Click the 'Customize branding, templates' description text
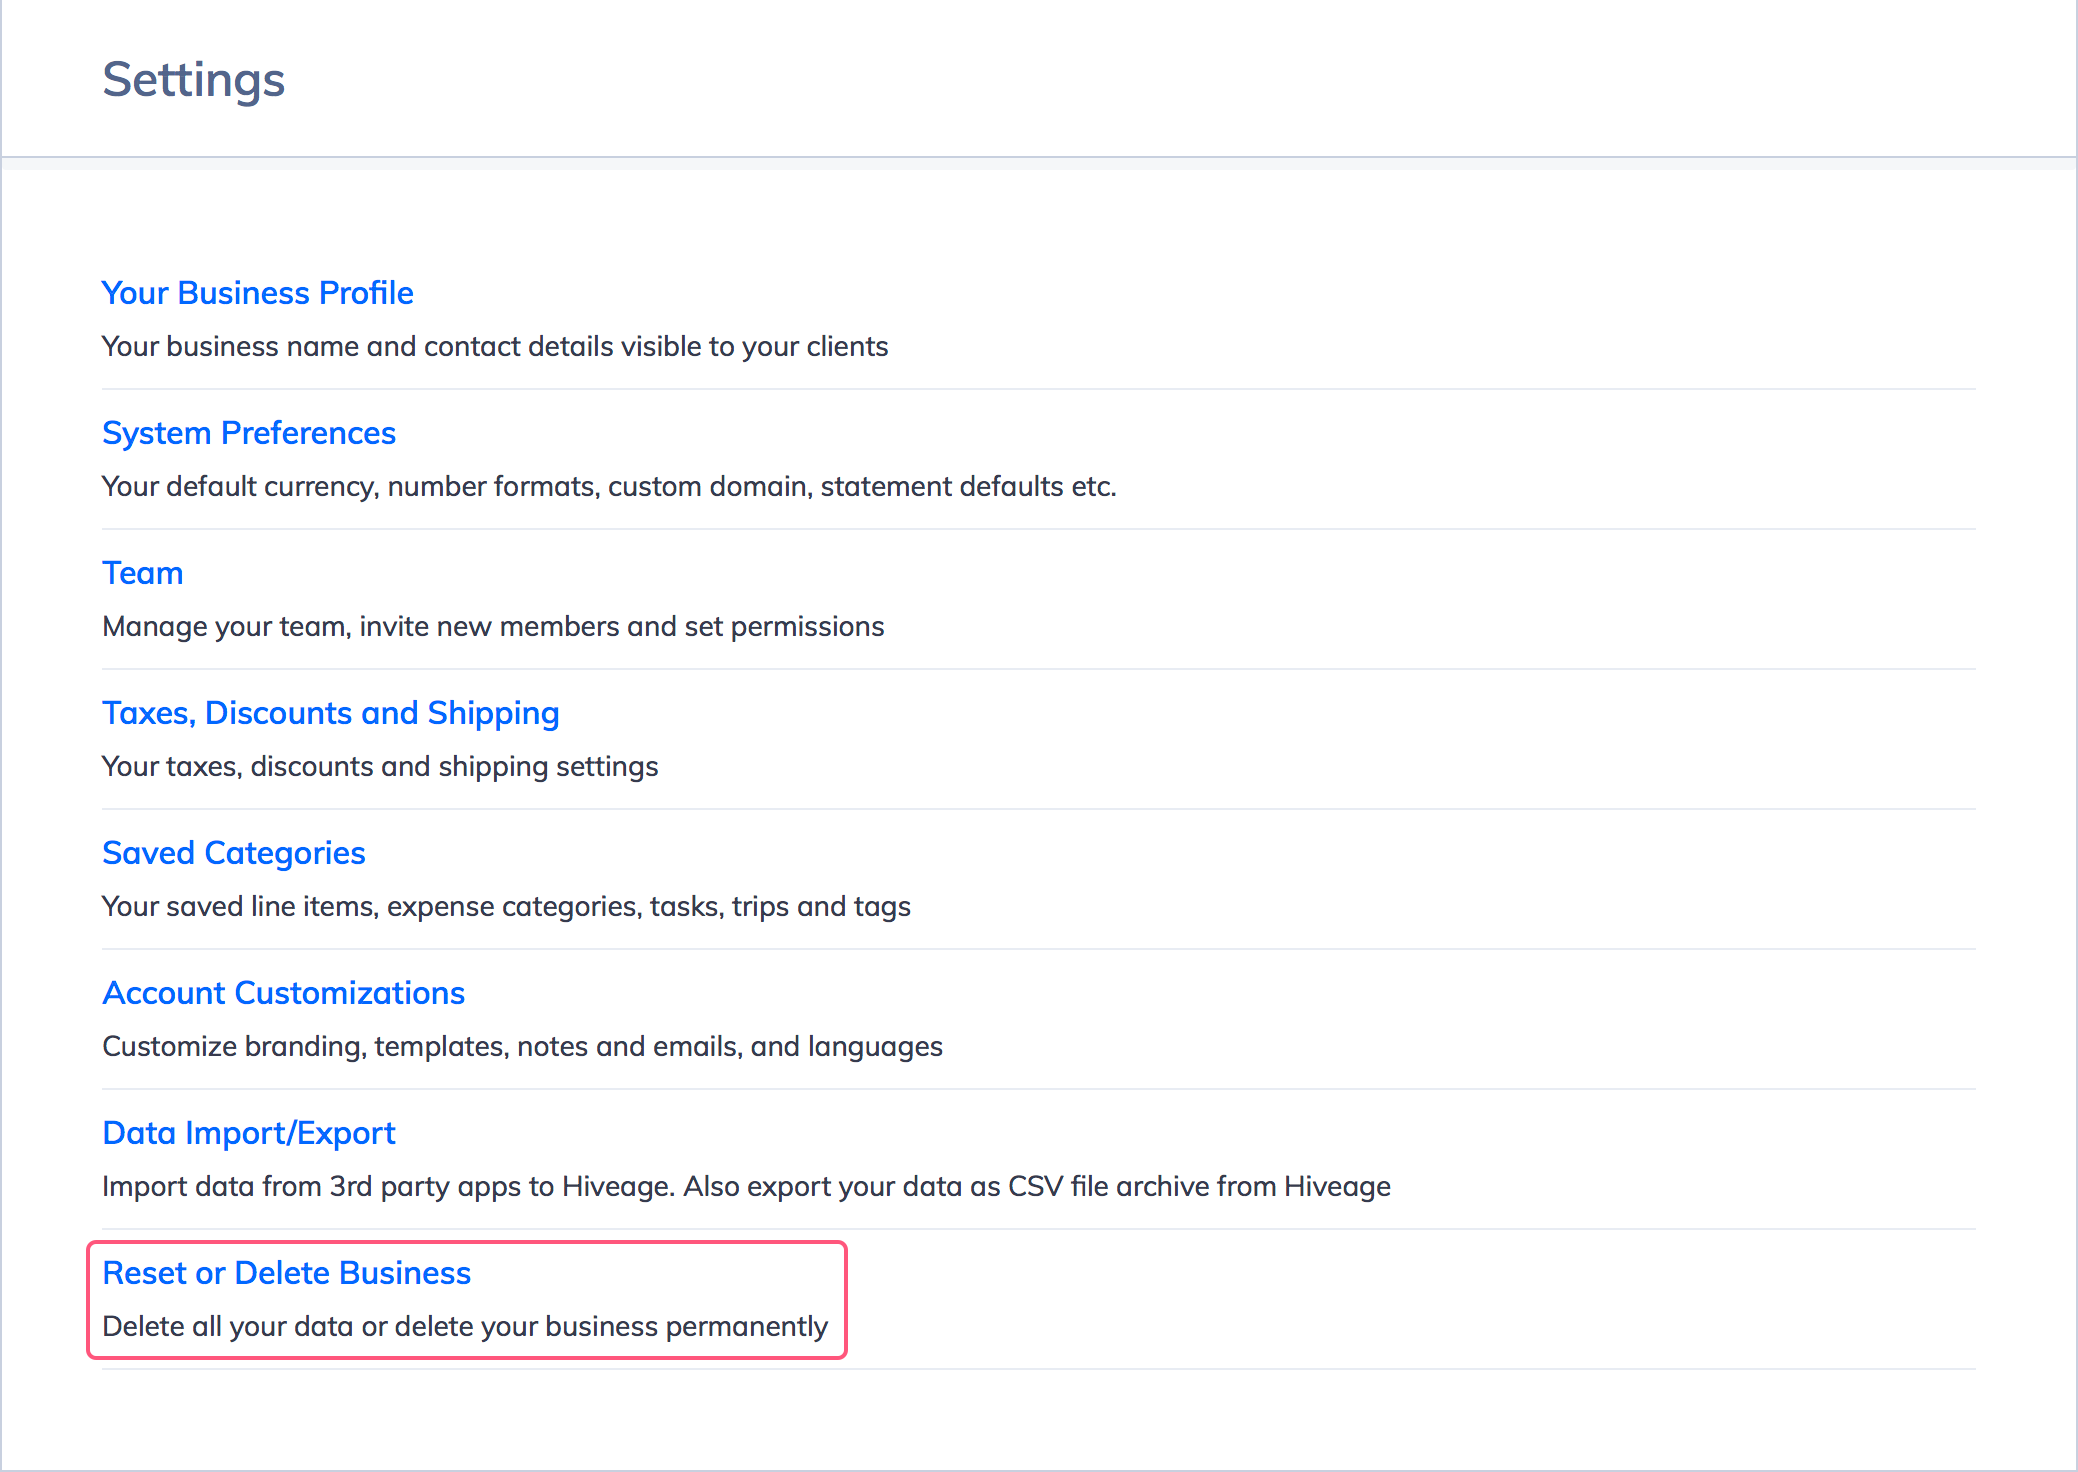This screenshot has width=2078, height=1472. coord(521,1046)
